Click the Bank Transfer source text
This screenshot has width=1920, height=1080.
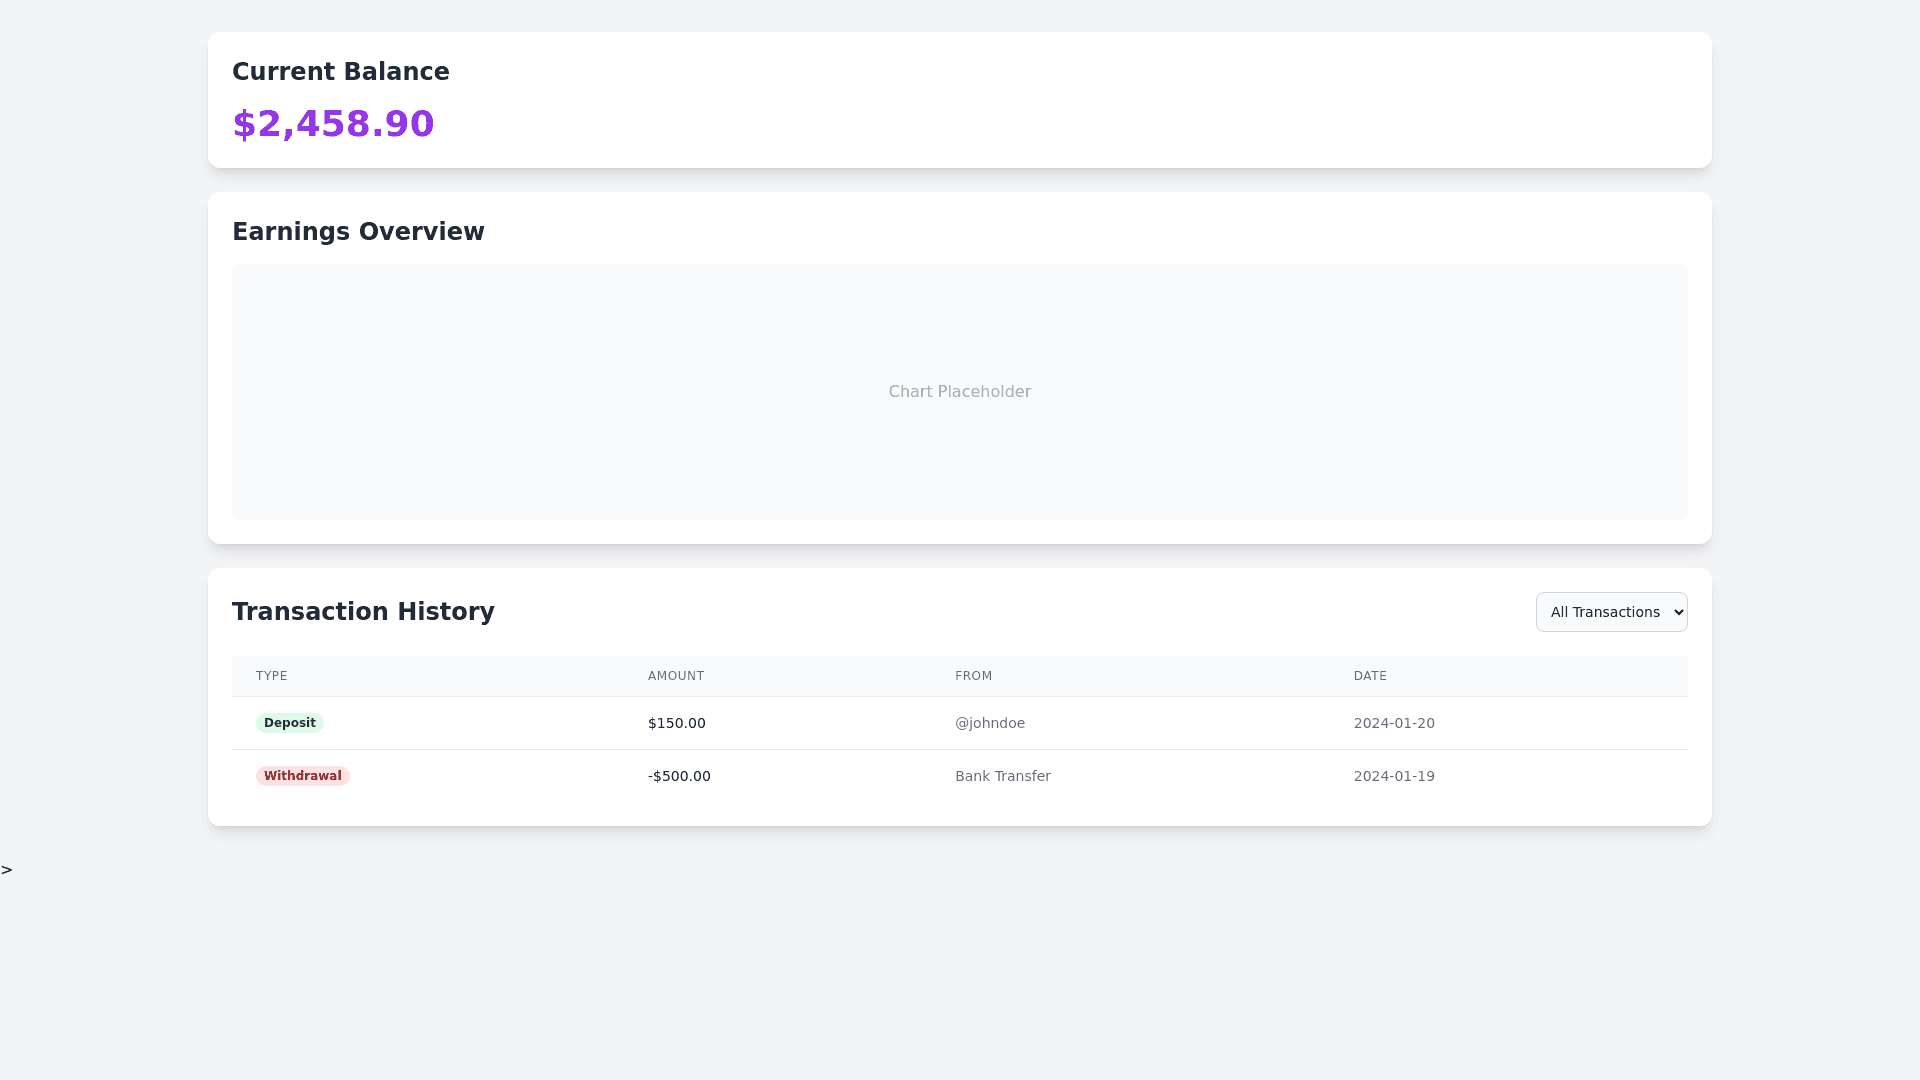1002,776
